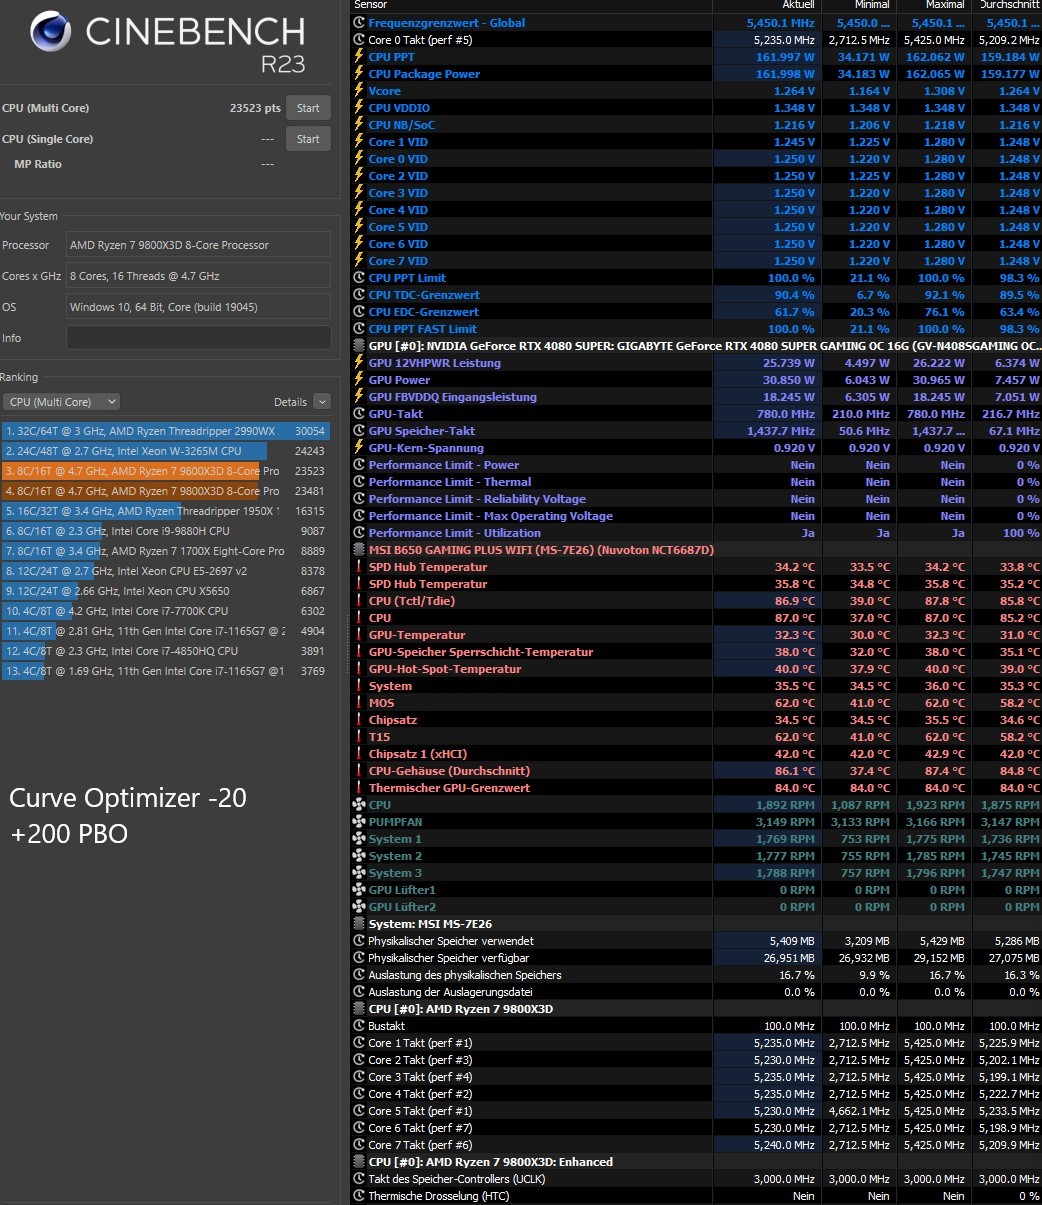Click icon of System: MSI MS-7E26 header
1042x1205 pixels.
pos(360,924)
